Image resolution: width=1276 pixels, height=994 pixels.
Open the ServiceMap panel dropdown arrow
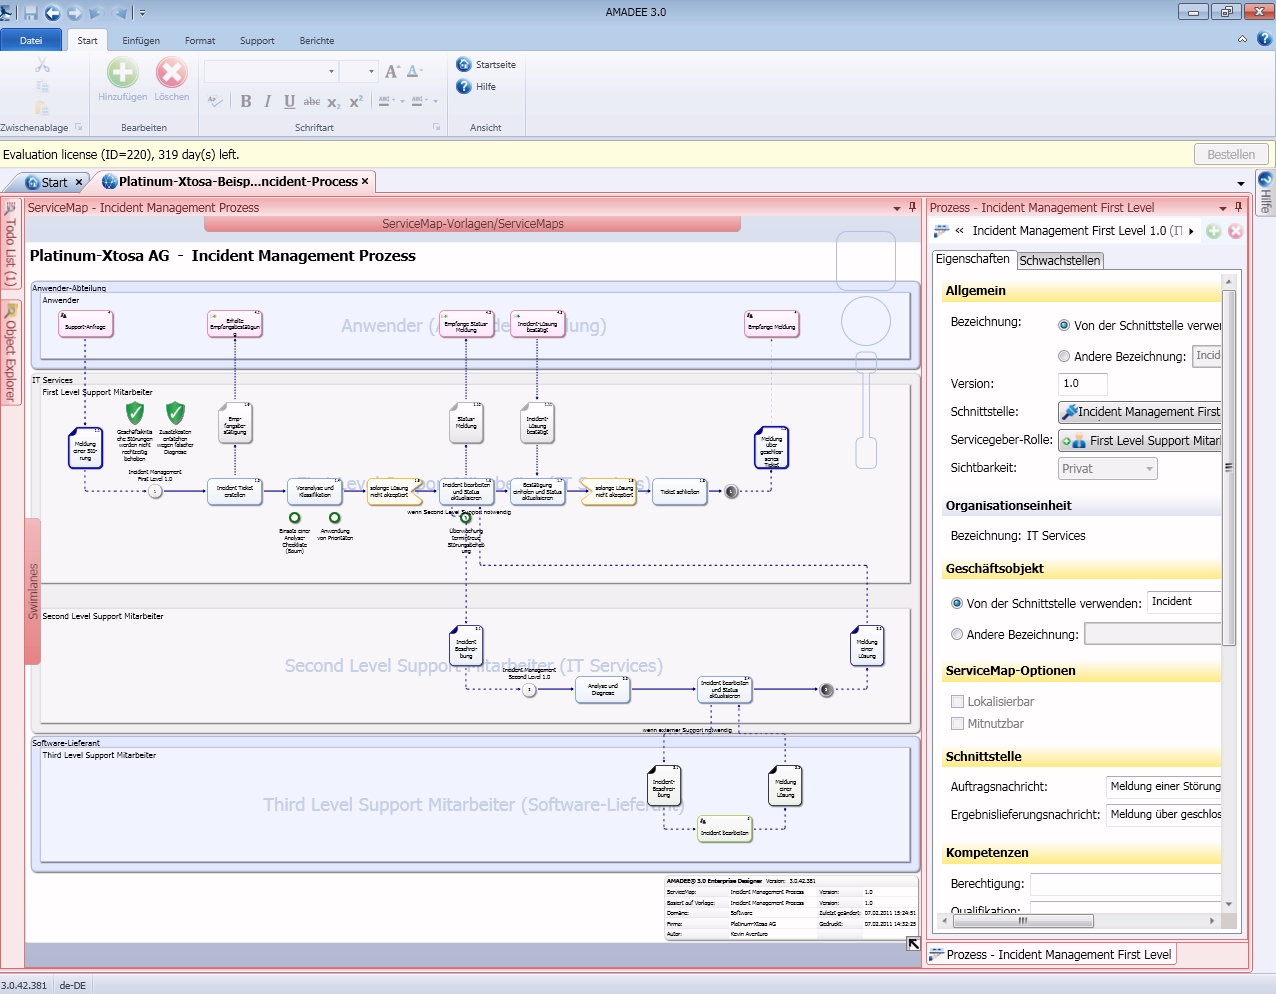897,208
